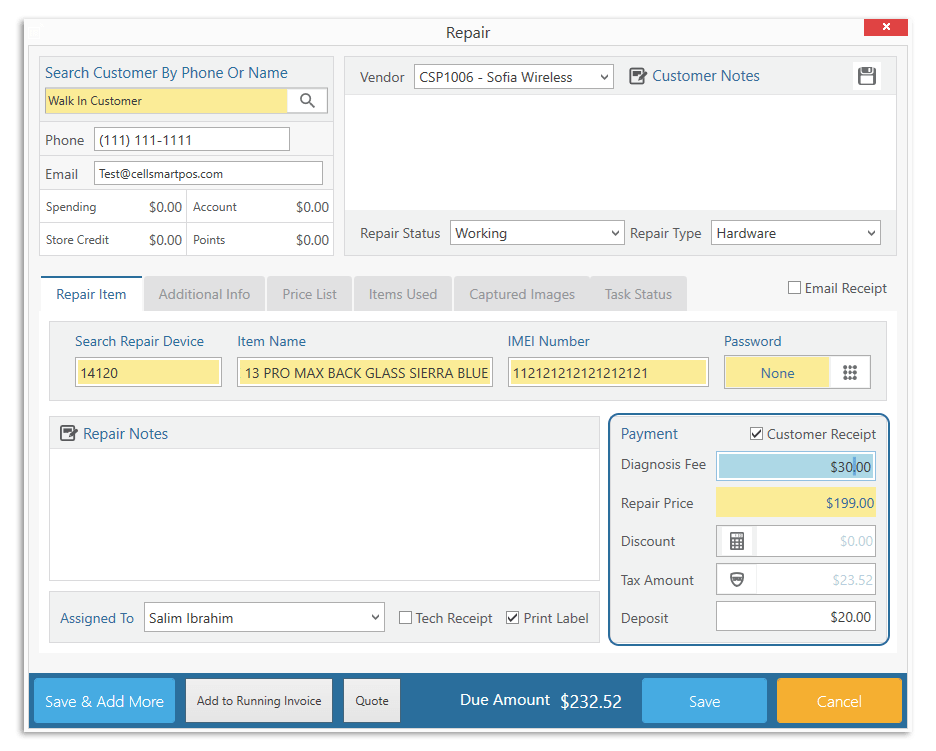Click the customer search magnifier icon

pos(308,100)
